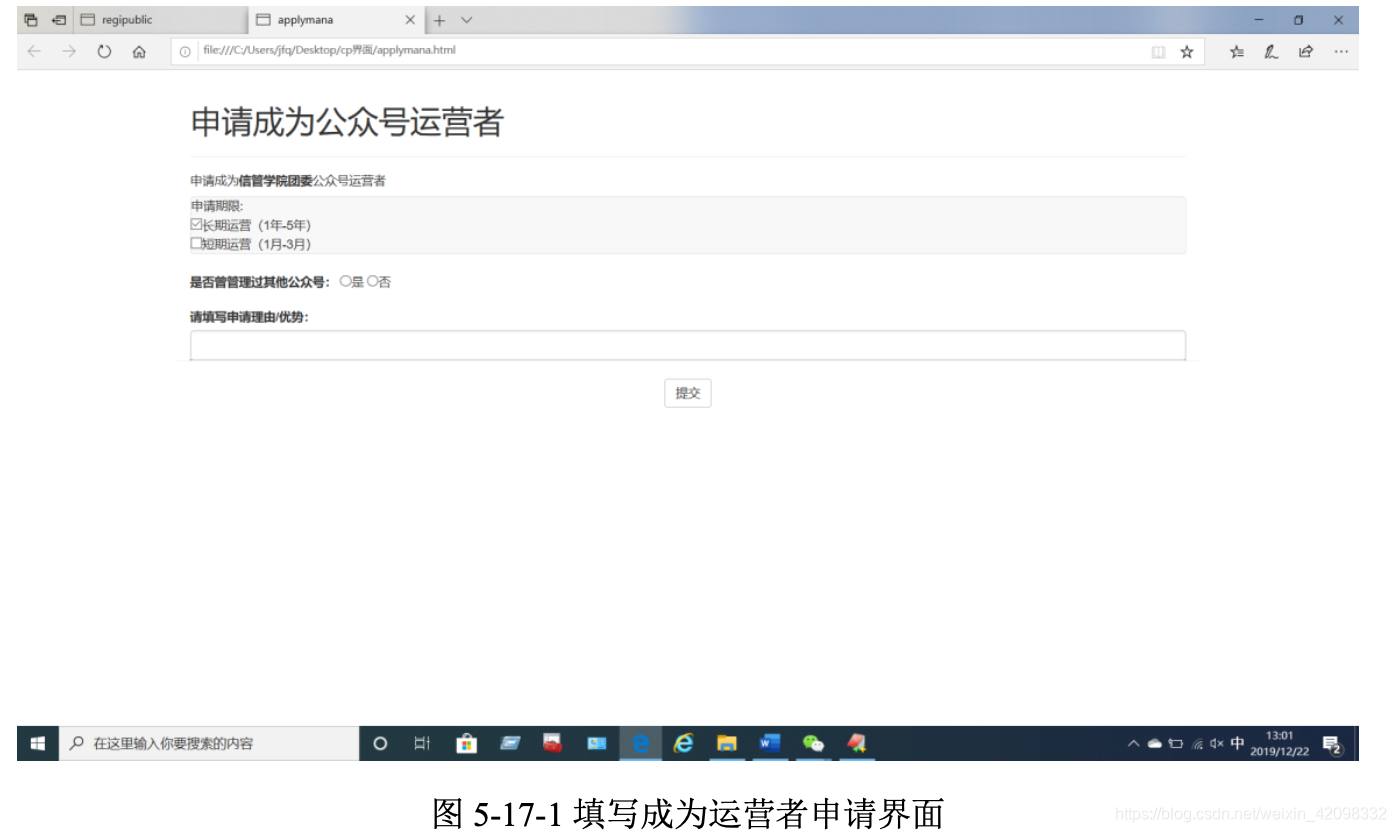Expand the tab previews chevron
The height and width of the screenshot is (832, 1396).
pyautogui.click(x=466, y=20)
